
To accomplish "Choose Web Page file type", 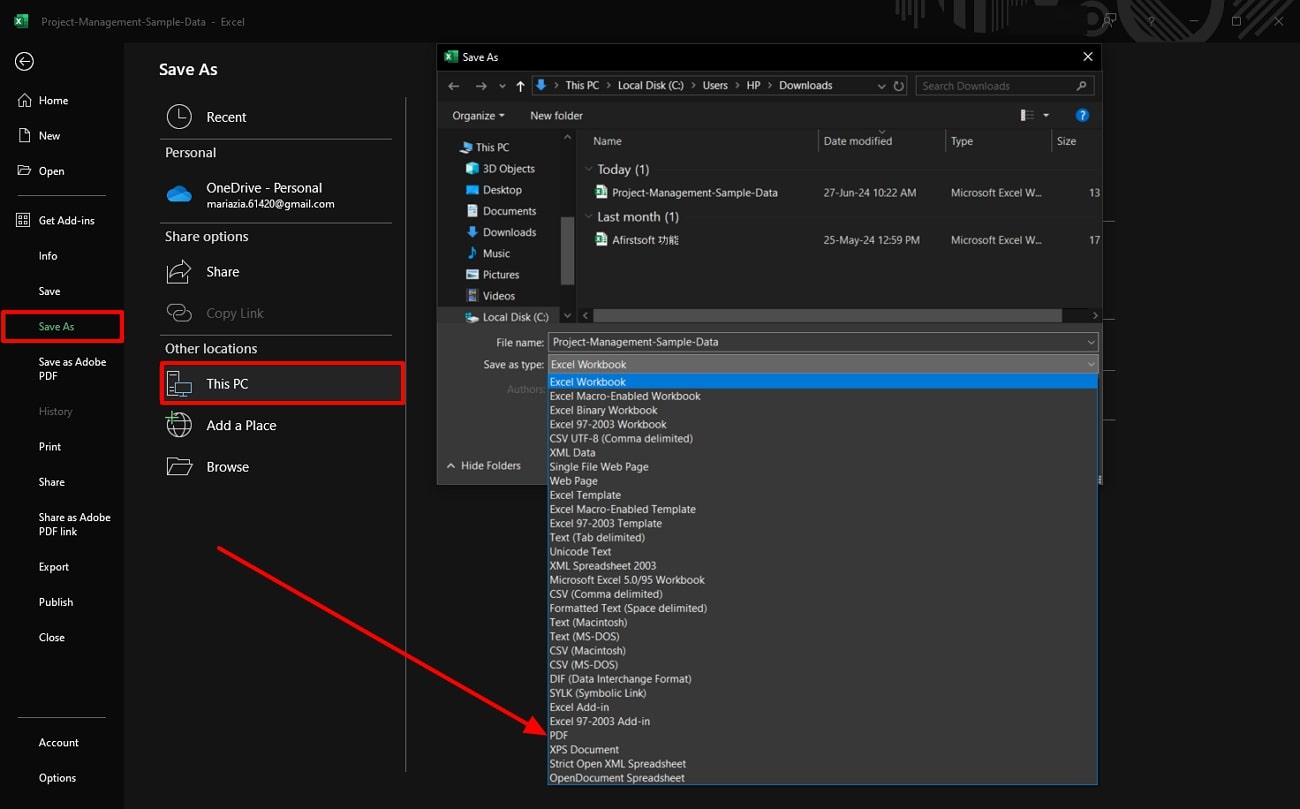I will 822,481.
